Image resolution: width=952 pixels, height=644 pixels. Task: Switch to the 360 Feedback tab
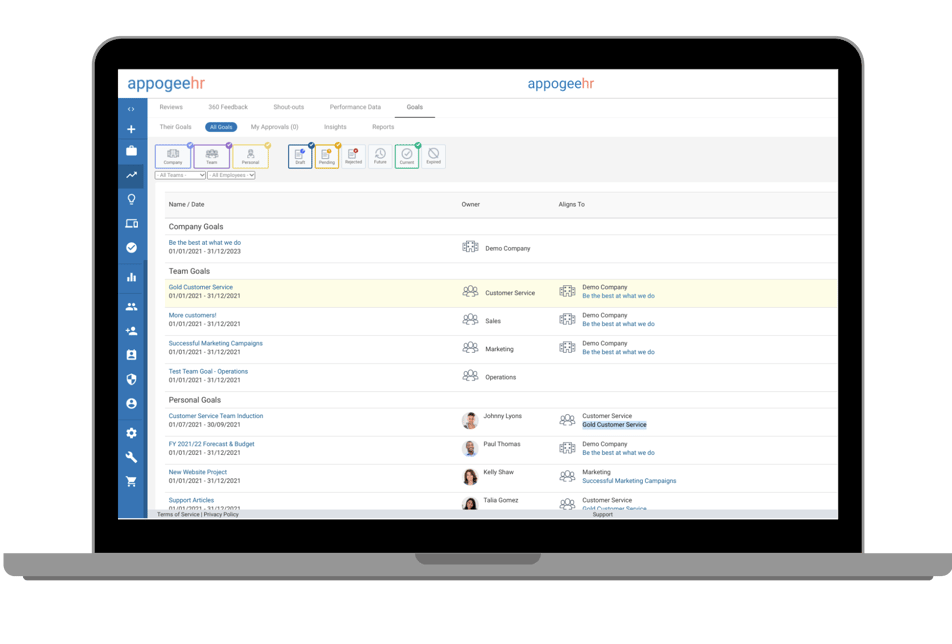[x=228, y=107]
